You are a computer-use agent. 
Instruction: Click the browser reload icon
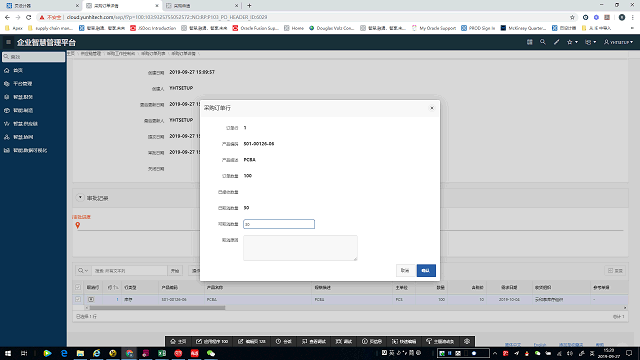29,17
